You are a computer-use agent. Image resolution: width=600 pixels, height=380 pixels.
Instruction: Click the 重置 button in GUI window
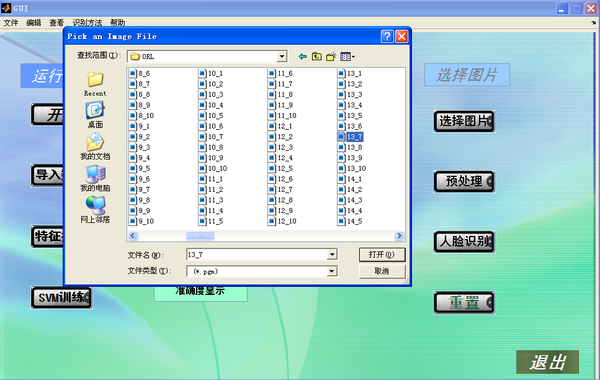[464, 303]
